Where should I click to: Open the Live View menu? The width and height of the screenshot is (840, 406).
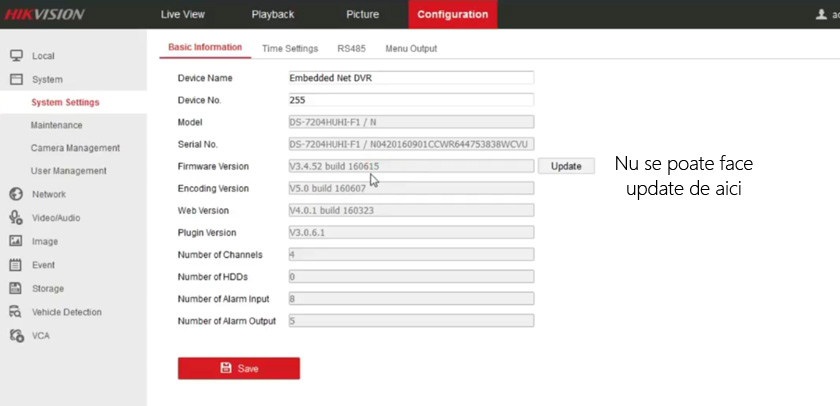(181, 14)
